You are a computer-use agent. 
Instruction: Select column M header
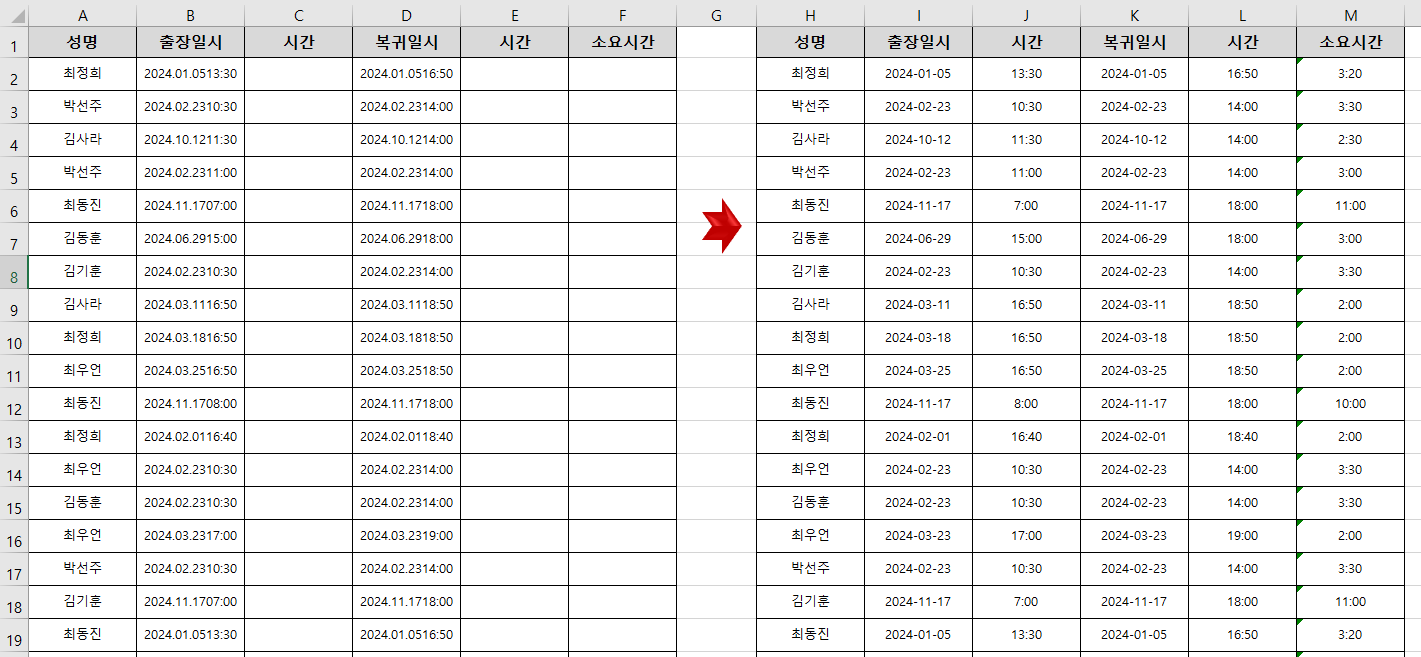point(1349,14)
